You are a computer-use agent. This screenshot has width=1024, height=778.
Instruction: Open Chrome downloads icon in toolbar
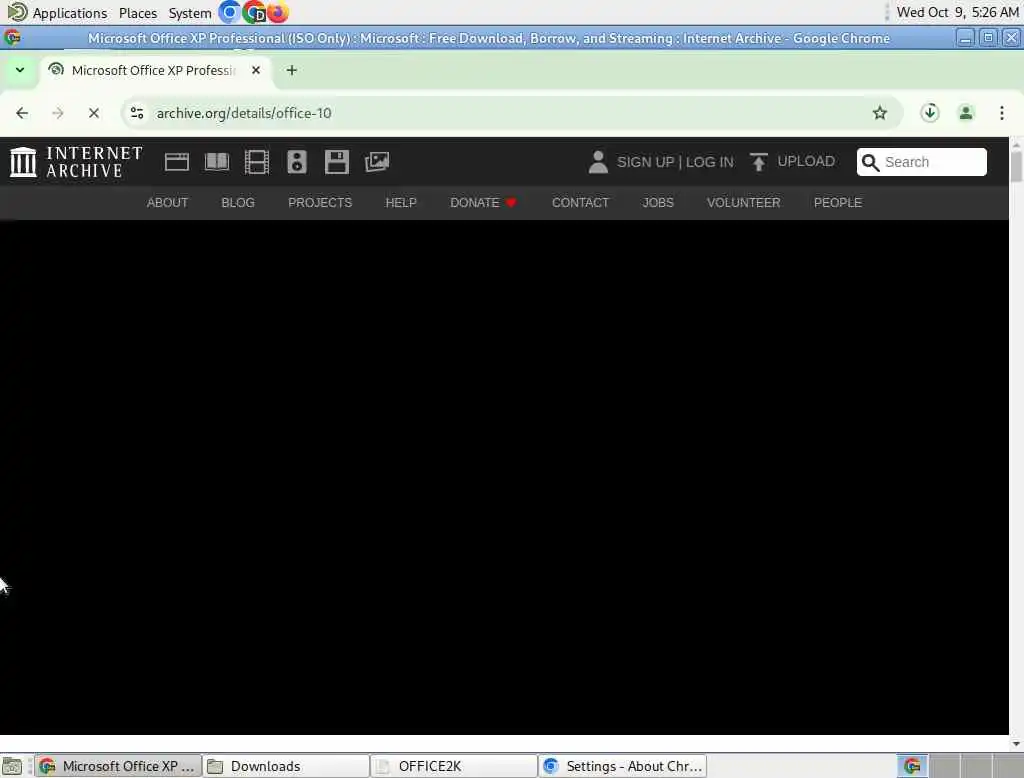930,113
